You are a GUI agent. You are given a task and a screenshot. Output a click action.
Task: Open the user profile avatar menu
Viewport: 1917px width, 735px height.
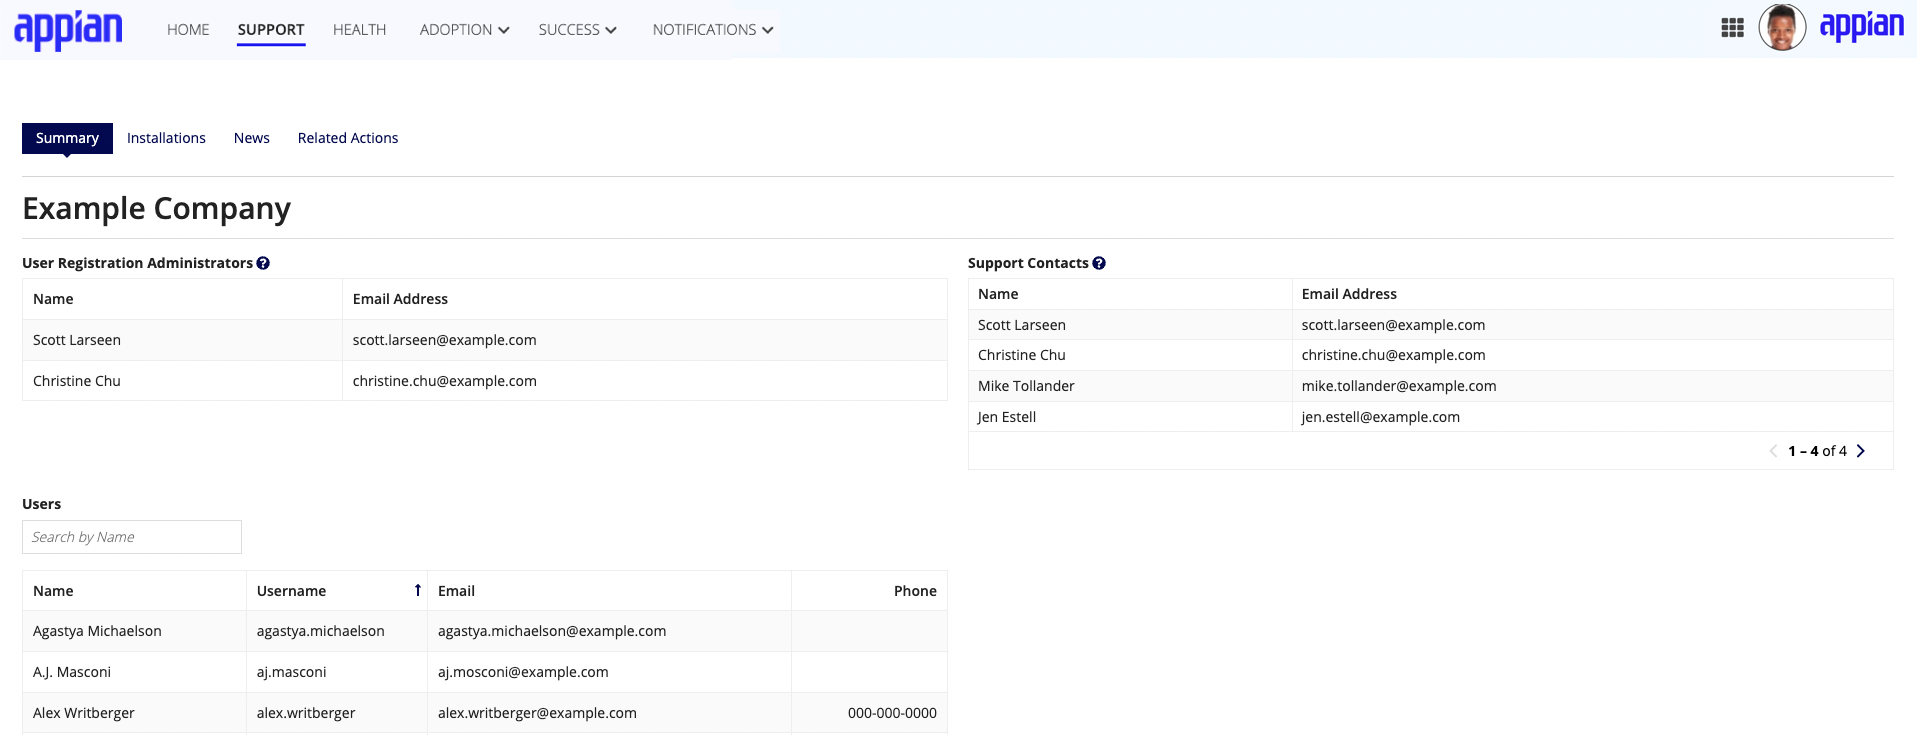[1782, 27]
